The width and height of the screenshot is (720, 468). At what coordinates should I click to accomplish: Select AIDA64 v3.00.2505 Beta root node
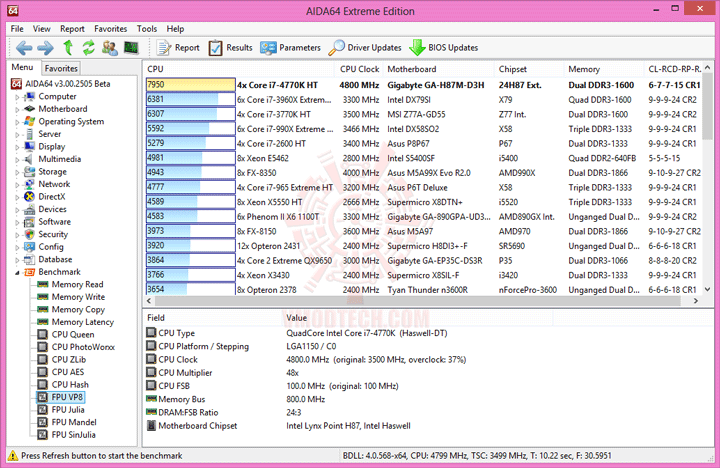tap(68, 84)
